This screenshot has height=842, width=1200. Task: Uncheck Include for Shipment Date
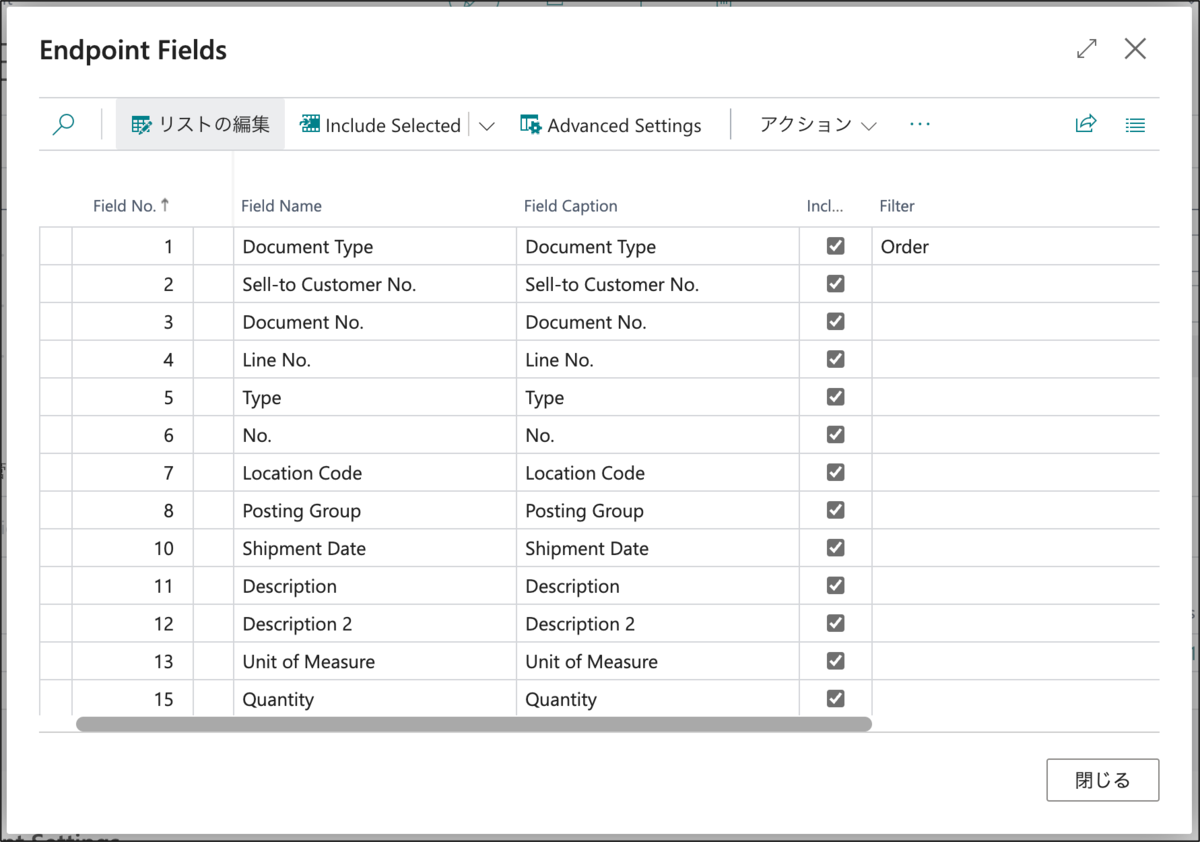[836, 548]
